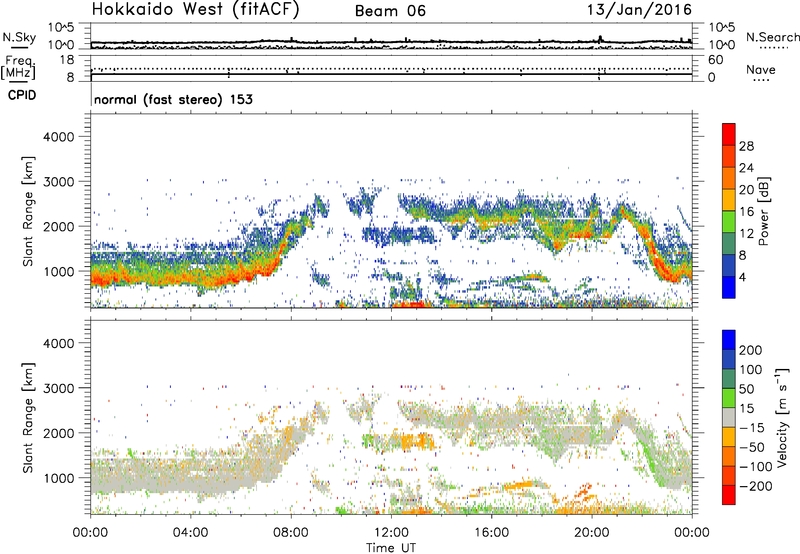The width and height of the screenshot is (800, 554).
Task: Click the red segment of Power colorbar
Action: (729, 134)
